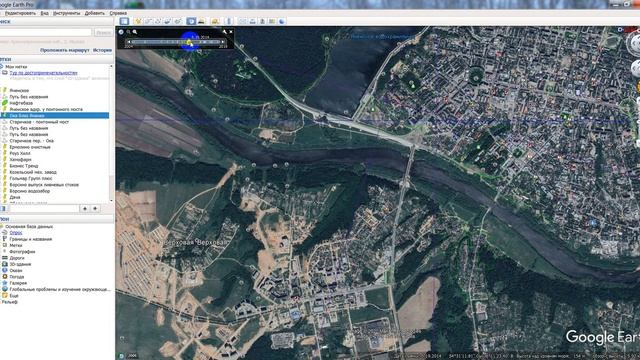Zoom out the time slider range

pos(129,32)
